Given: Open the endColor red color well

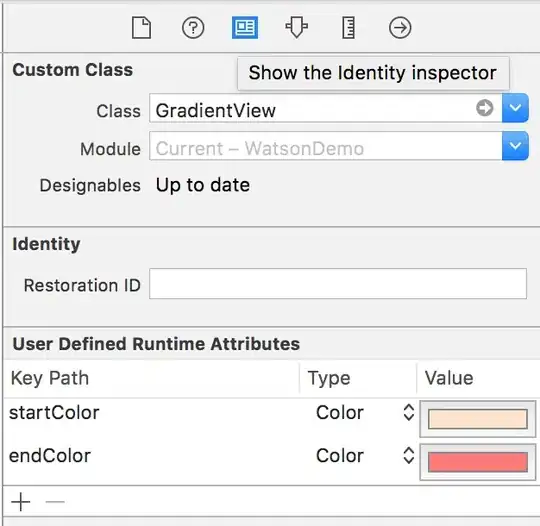Looking at the screenshot, I should click(x=478, y=462).
